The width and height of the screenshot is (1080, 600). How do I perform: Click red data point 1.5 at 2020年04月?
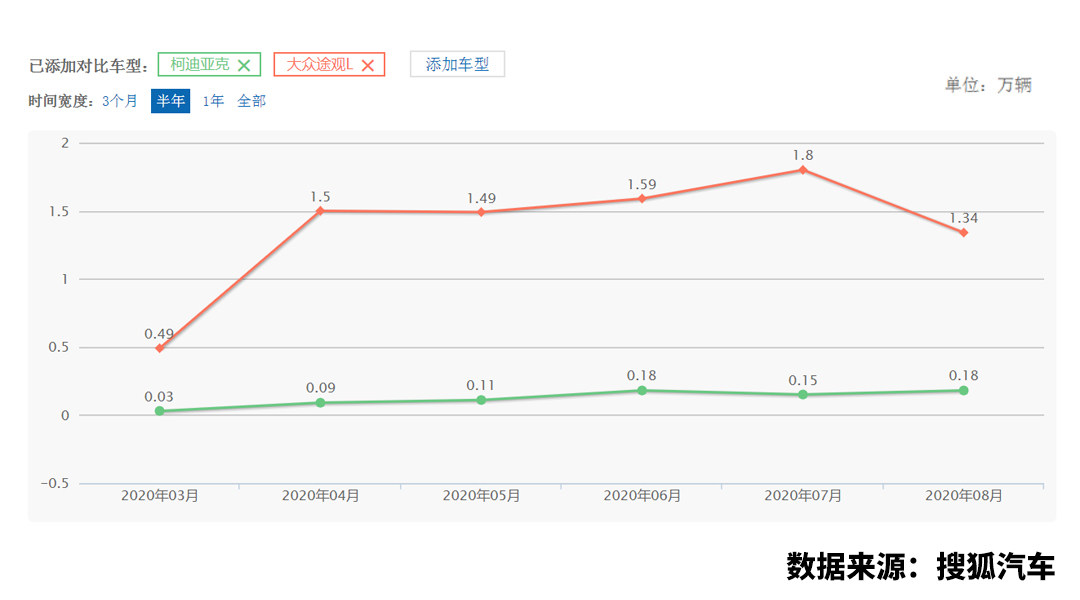click(x=320, y=211)
